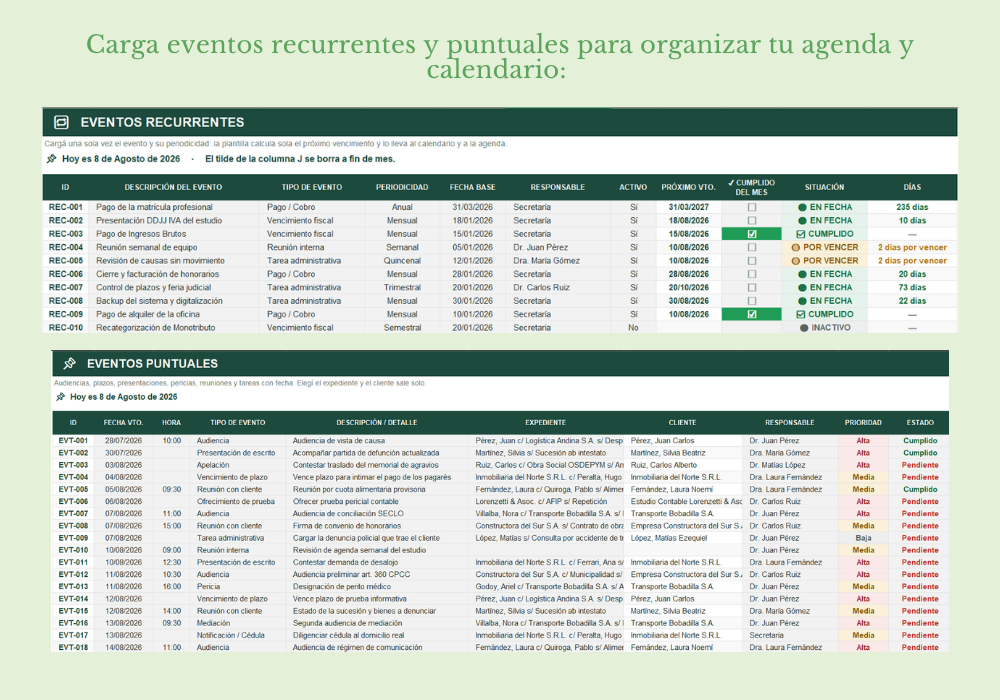This screenshot has height=700, width=1000.
Task: Select fecha '14/08/2026' for EVT-018
Action: pos(123,647)
